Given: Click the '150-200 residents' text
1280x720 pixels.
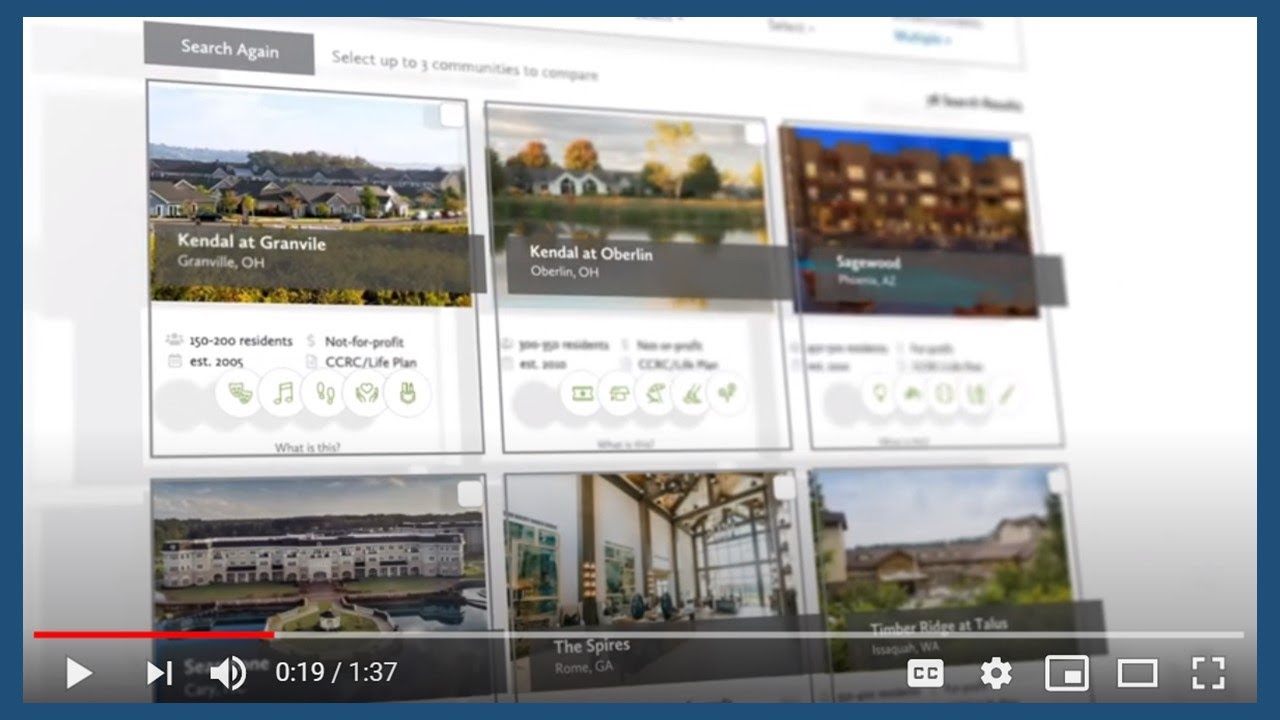Looking at the screenshot, I should 241,341.
